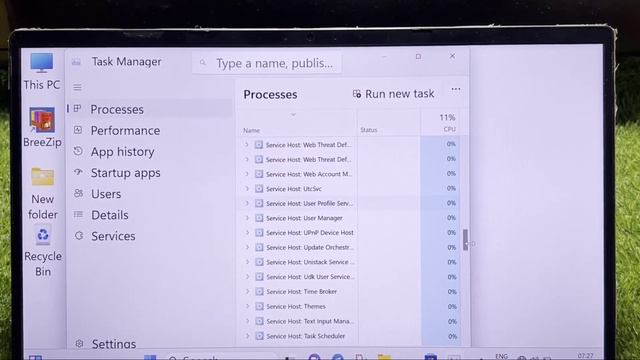Click gear icon of Service Host: Themes
Image resolution: width=640 pixels, height=360 pixels.
259,306
